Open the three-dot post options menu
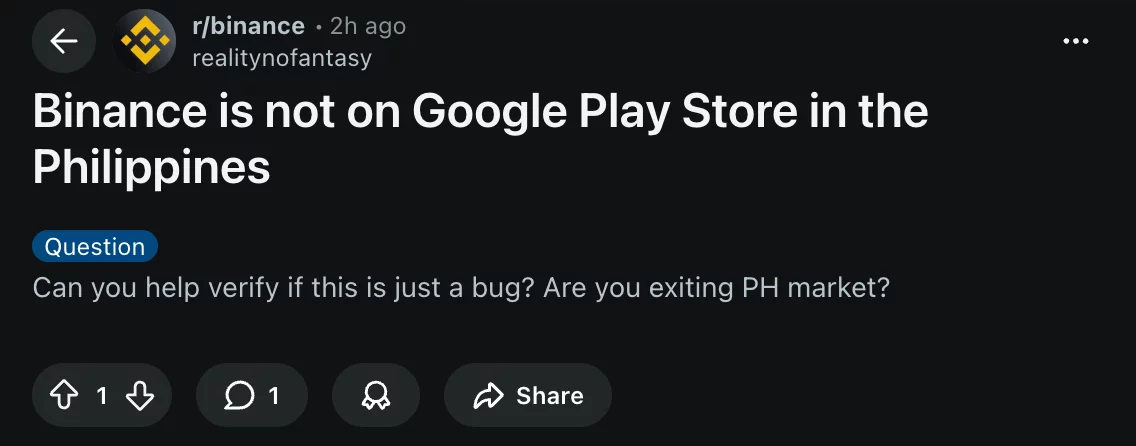This screenshot has height=446, width=1136. pyautogui.click(x=1076, y=41)
